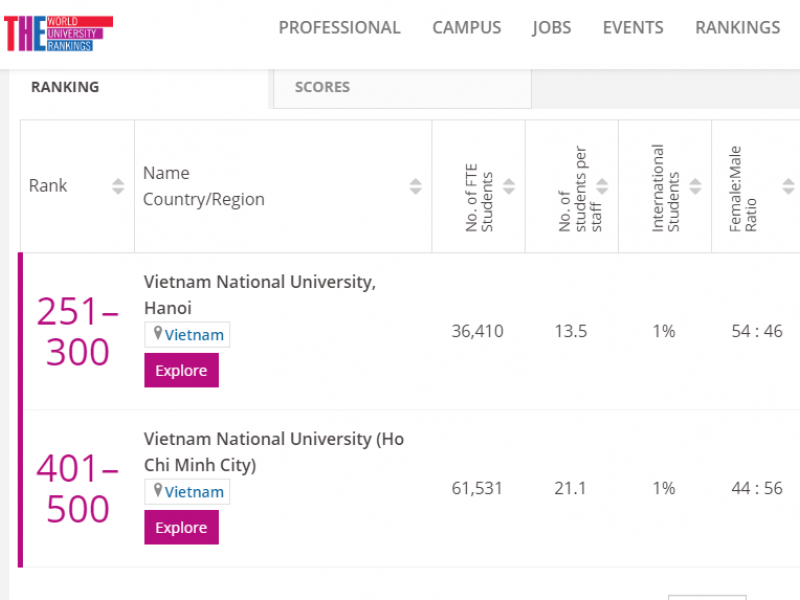The width and height of the screenshot is (800, 600).
Task: Explore Vietnam National University, Hanoi
Action: pos(181,370)
